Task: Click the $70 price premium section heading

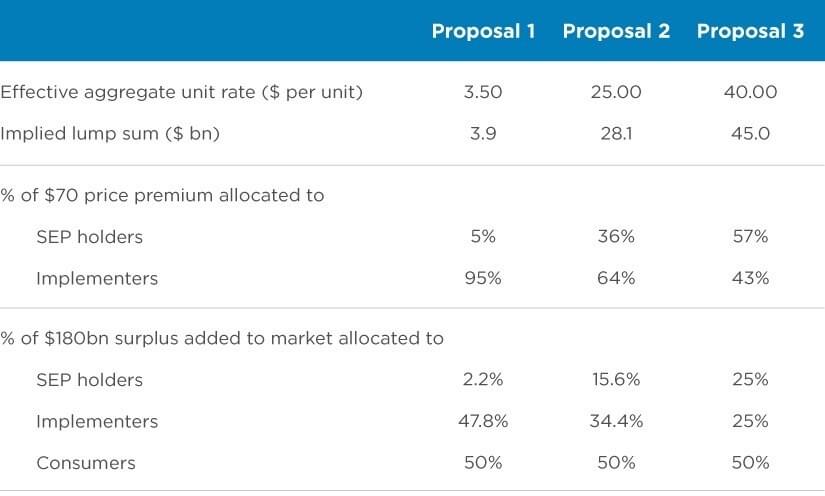Action: coord(162,195)
